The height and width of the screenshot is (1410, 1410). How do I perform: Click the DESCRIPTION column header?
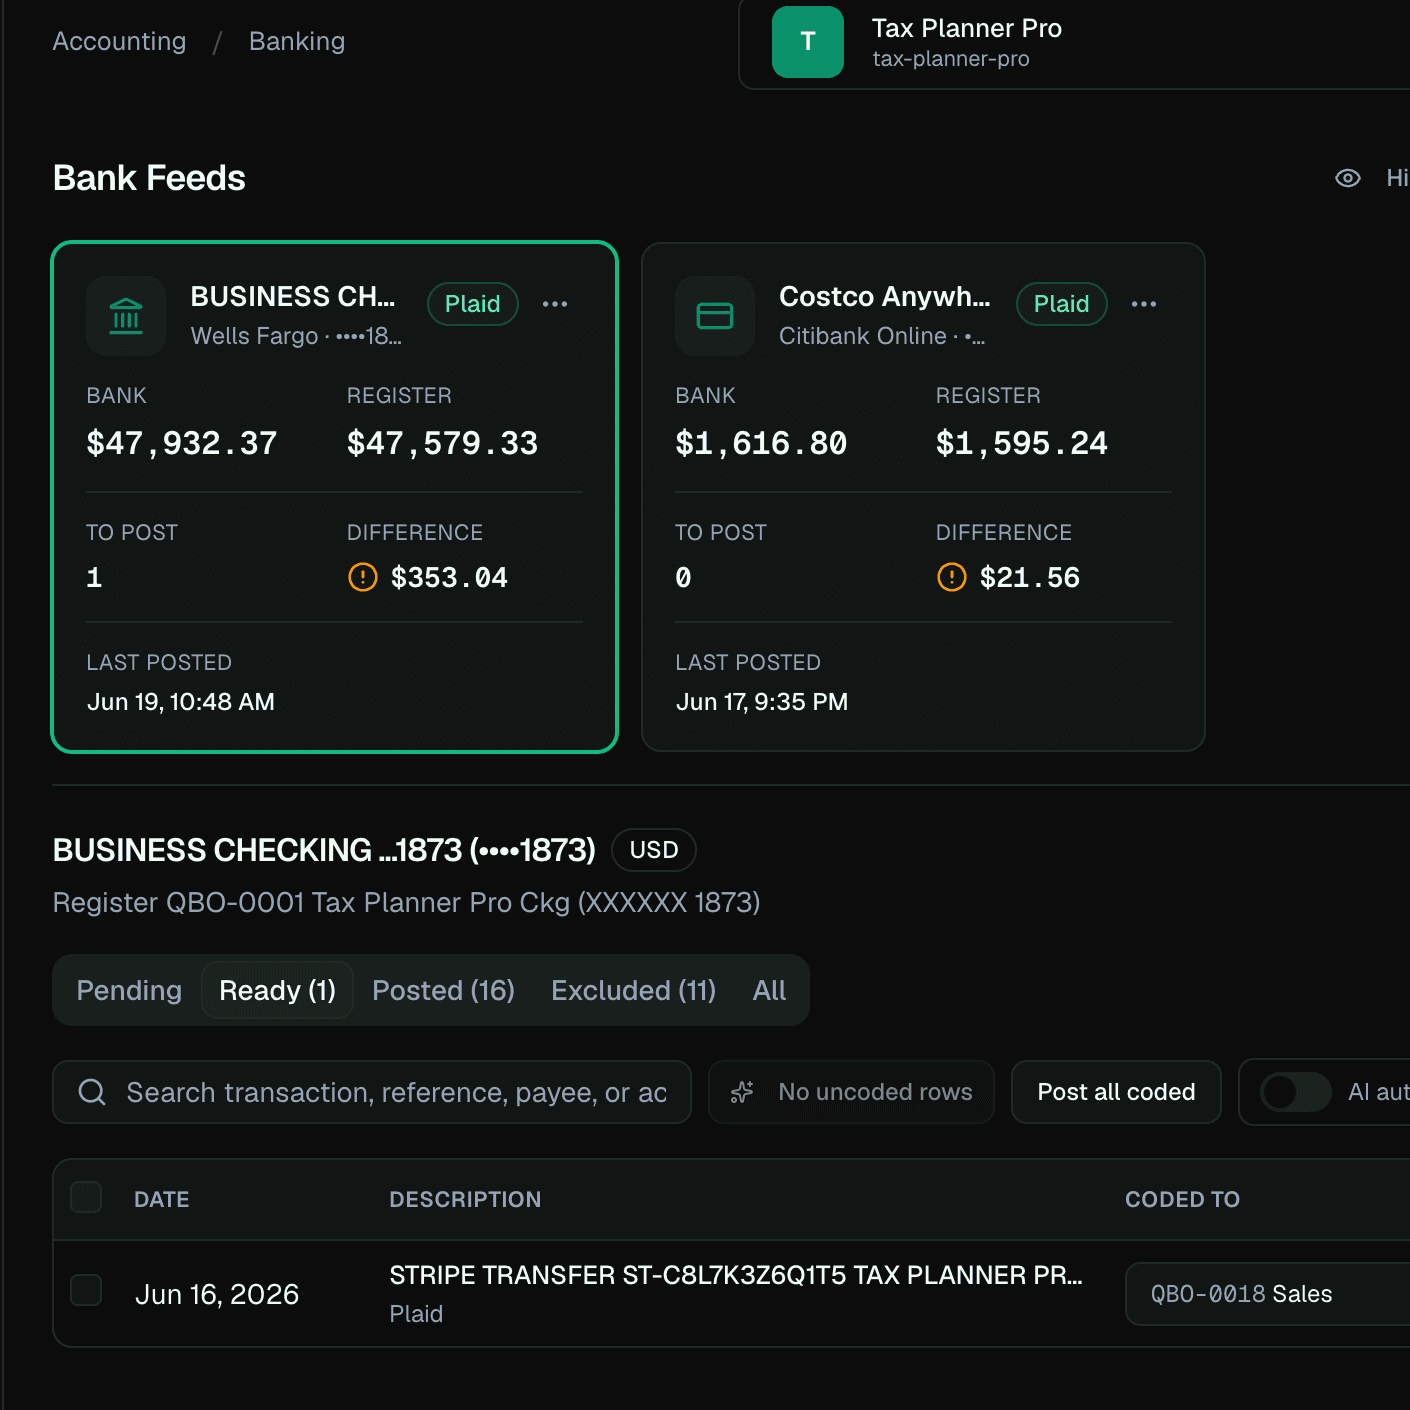click(x=465, y=1199)
